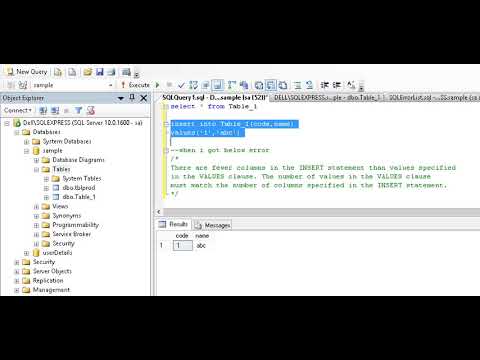Switch to the SQLErrorList.sql tab
Screen dimensions: 480x360
(433, 98)
